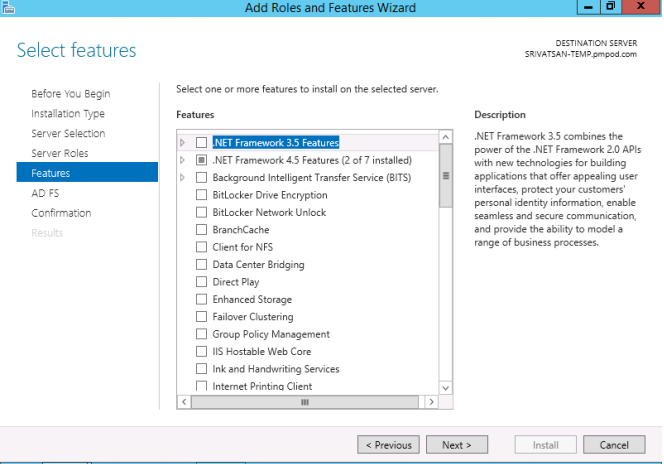Viewport: 664px width, 464px height.
Task: Check Group Policy Management
Action: click(202, 334)
